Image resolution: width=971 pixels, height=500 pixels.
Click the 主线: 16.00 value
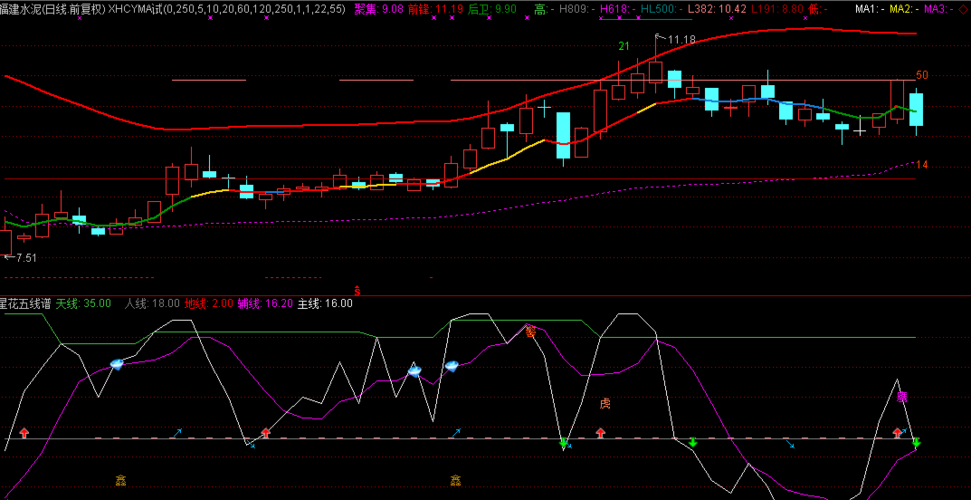[x=325, y=304]
